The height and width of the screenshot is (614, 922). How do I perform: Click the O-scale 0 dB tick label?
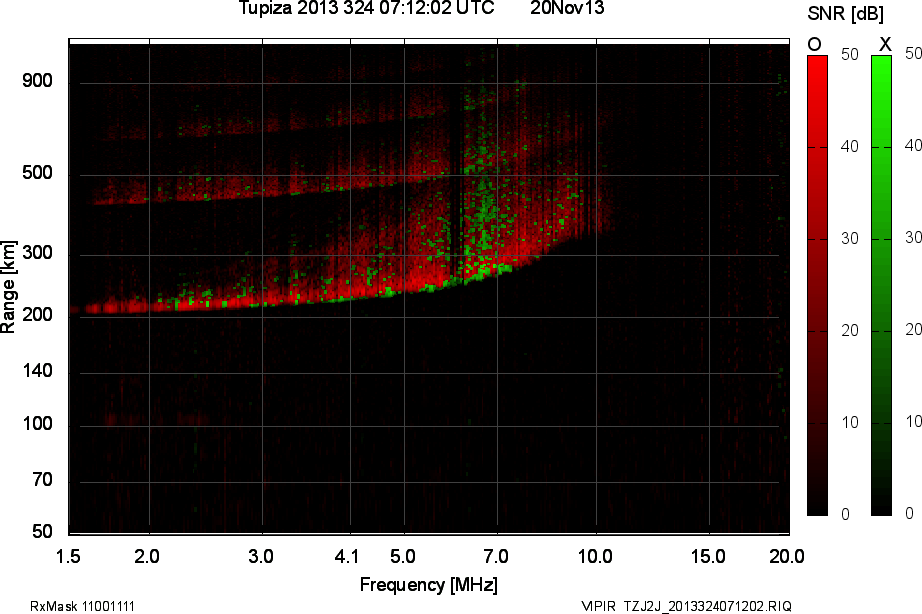[x=846, y=515]
